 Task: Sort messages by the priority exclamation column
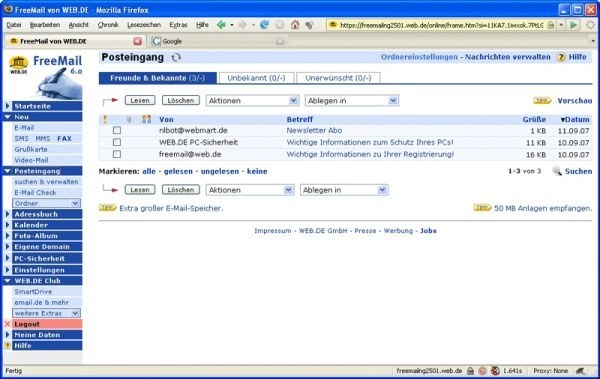(x=105, y=119)
